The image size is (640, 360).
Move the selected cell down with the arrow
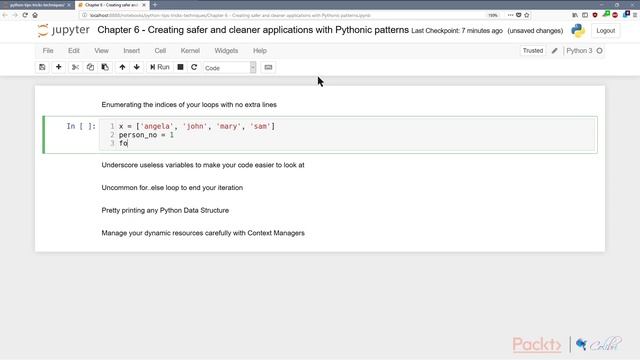136,67
